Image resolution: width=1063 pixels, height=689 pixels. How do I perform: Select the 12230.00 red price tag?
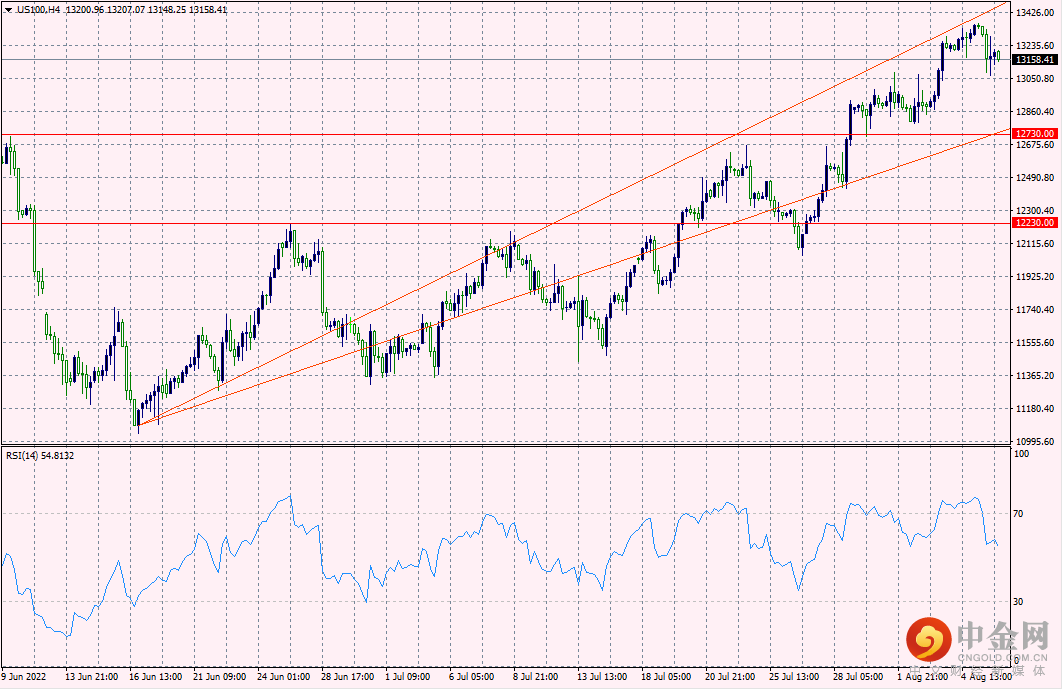click(1035, 223)
